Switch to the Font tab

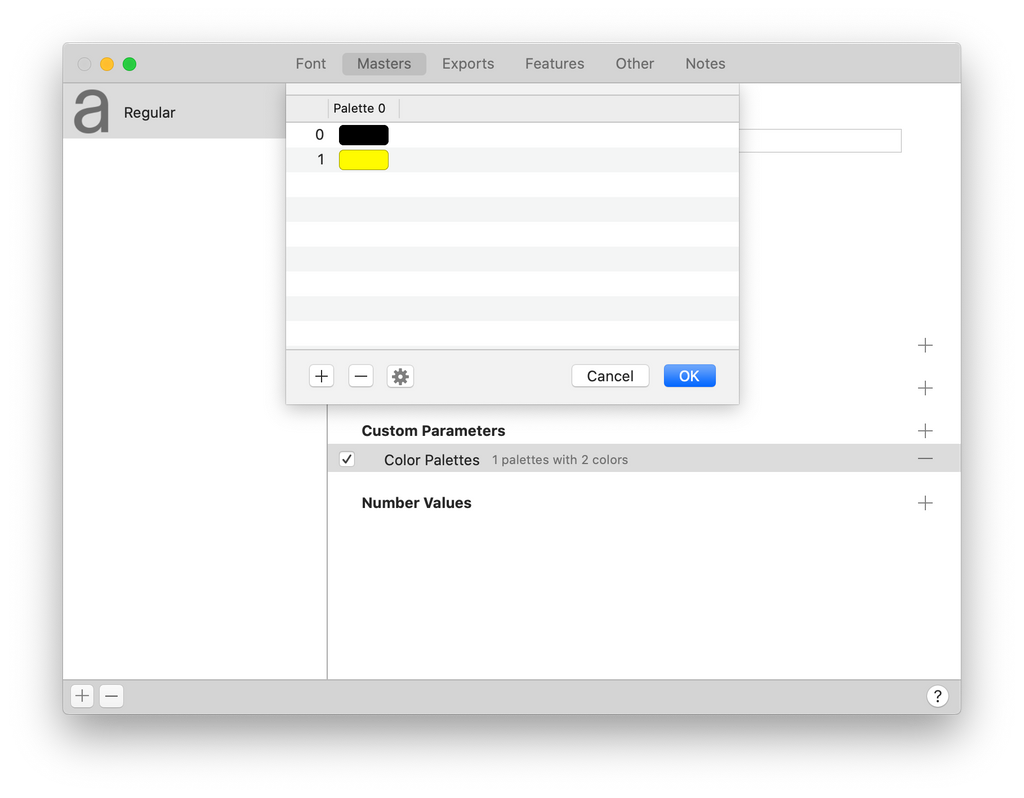[x=310, y=63]
